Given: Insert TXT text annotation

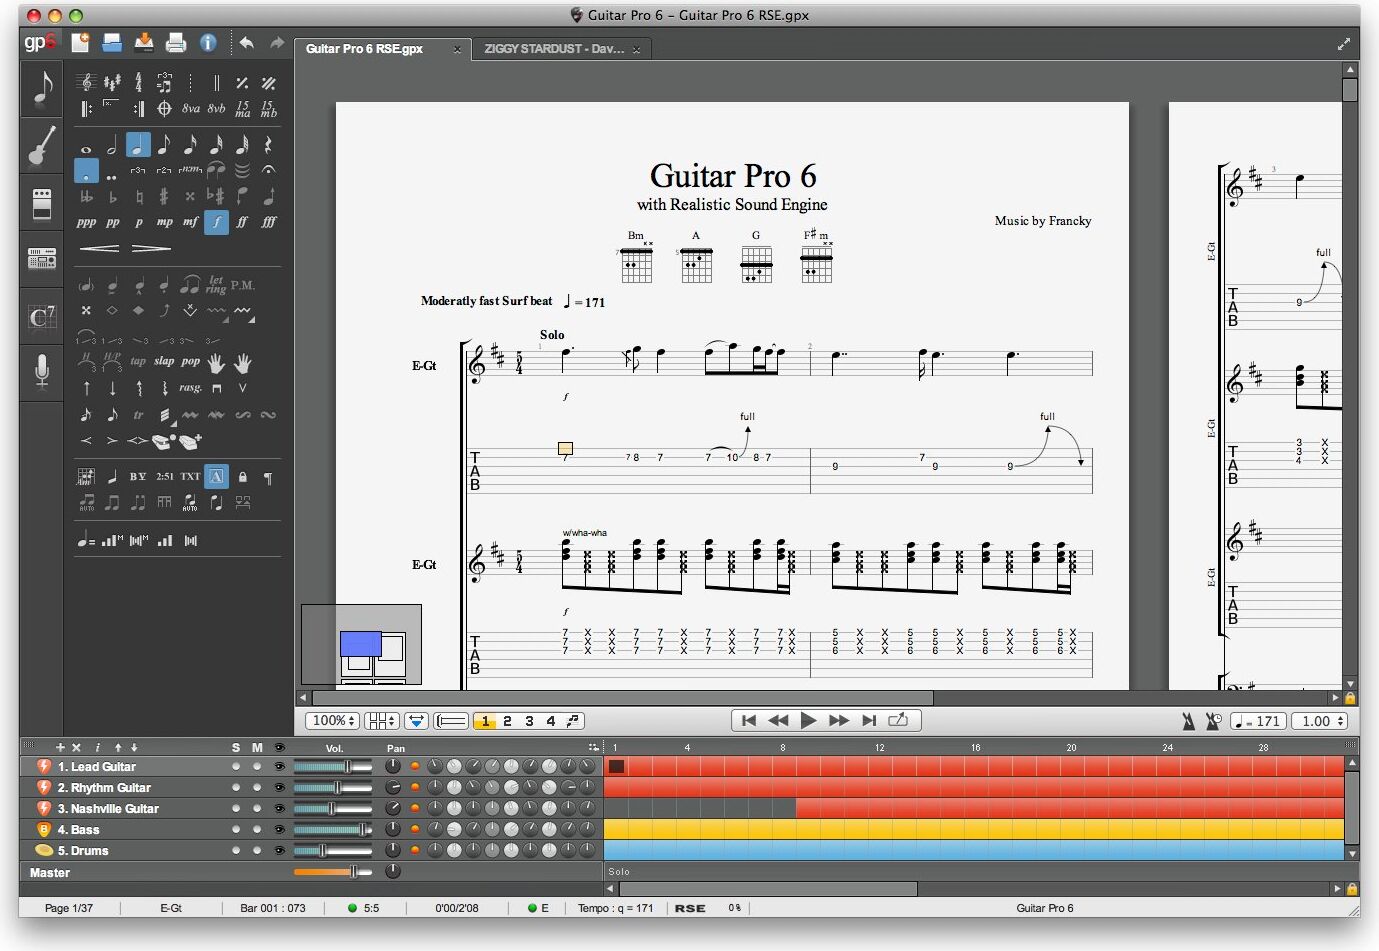Looking at the screenshot, I should pyautogui.click(x=190, y=477).
